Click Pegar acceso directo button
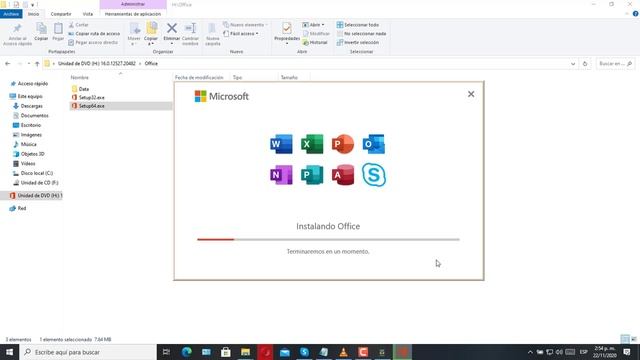This screenshot has height=360, width=640. tap(93, 42)
